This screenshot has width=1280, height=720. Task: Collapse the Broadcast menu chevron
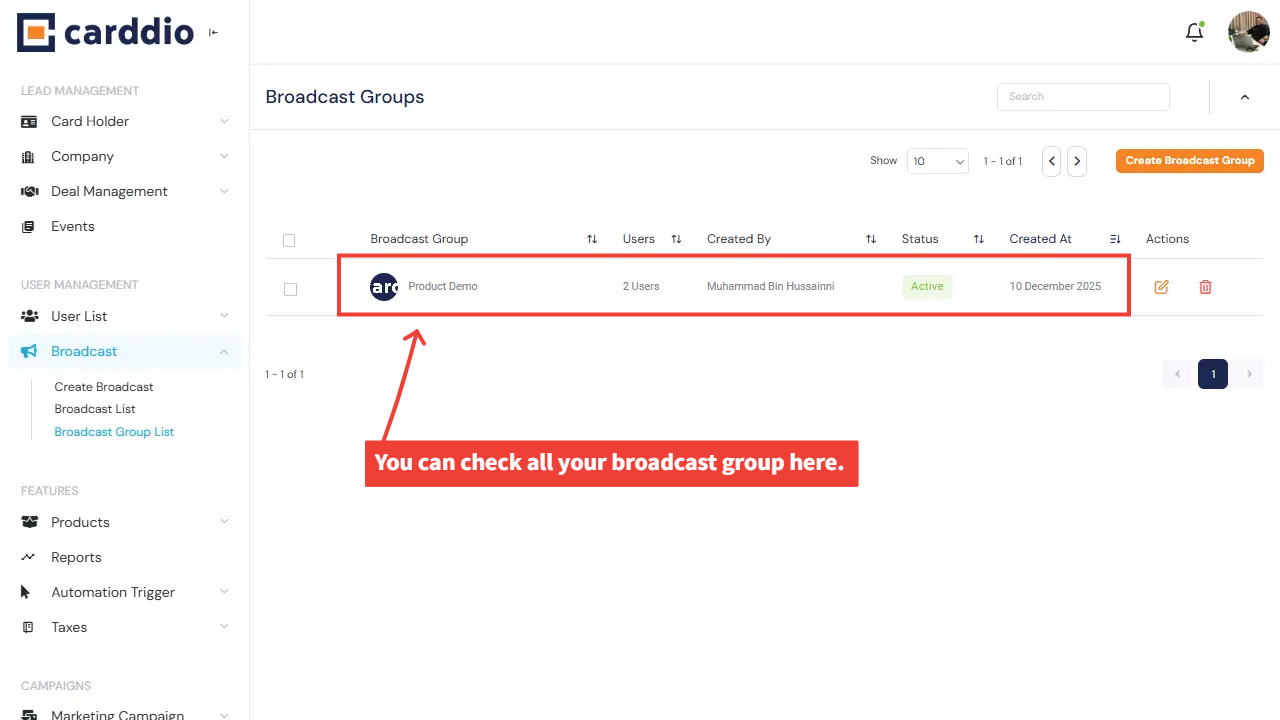click(x=226, y=351)
